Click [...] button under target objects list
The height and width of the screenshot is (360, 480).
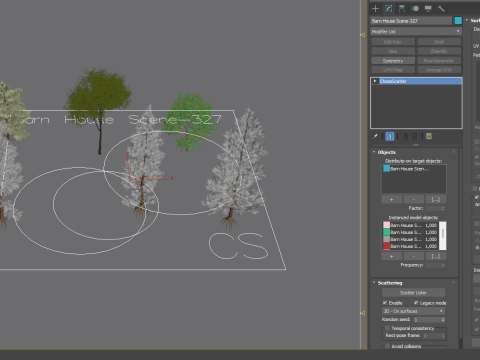pos(436,200)
